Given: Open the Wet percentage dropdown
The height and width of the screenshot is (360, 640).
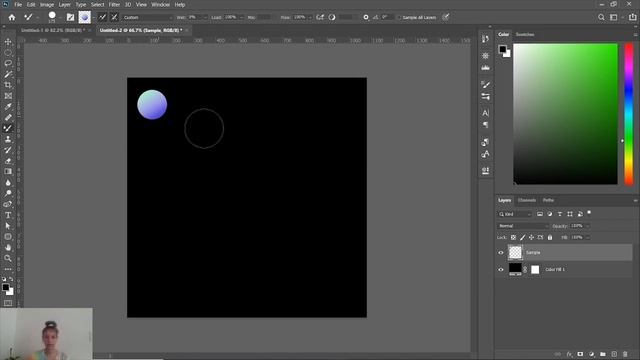Looking at the screenshot, I should click(205, 18).
